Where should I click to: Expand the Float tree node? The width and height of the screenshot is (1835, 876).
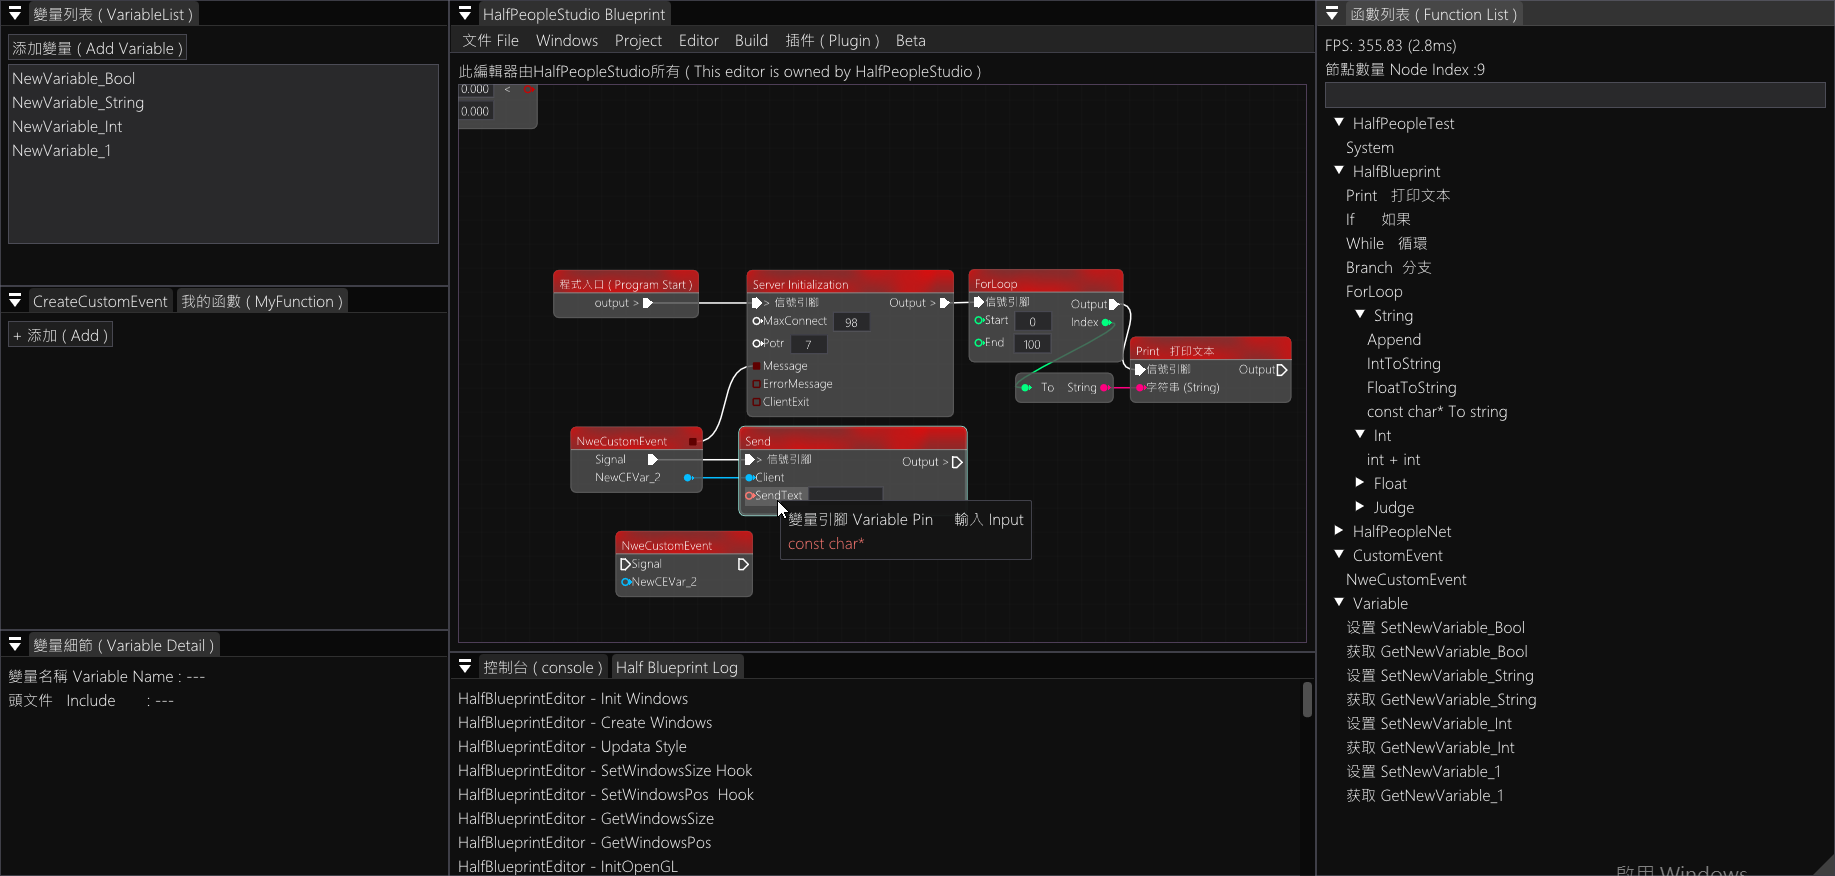(1360, 482)
